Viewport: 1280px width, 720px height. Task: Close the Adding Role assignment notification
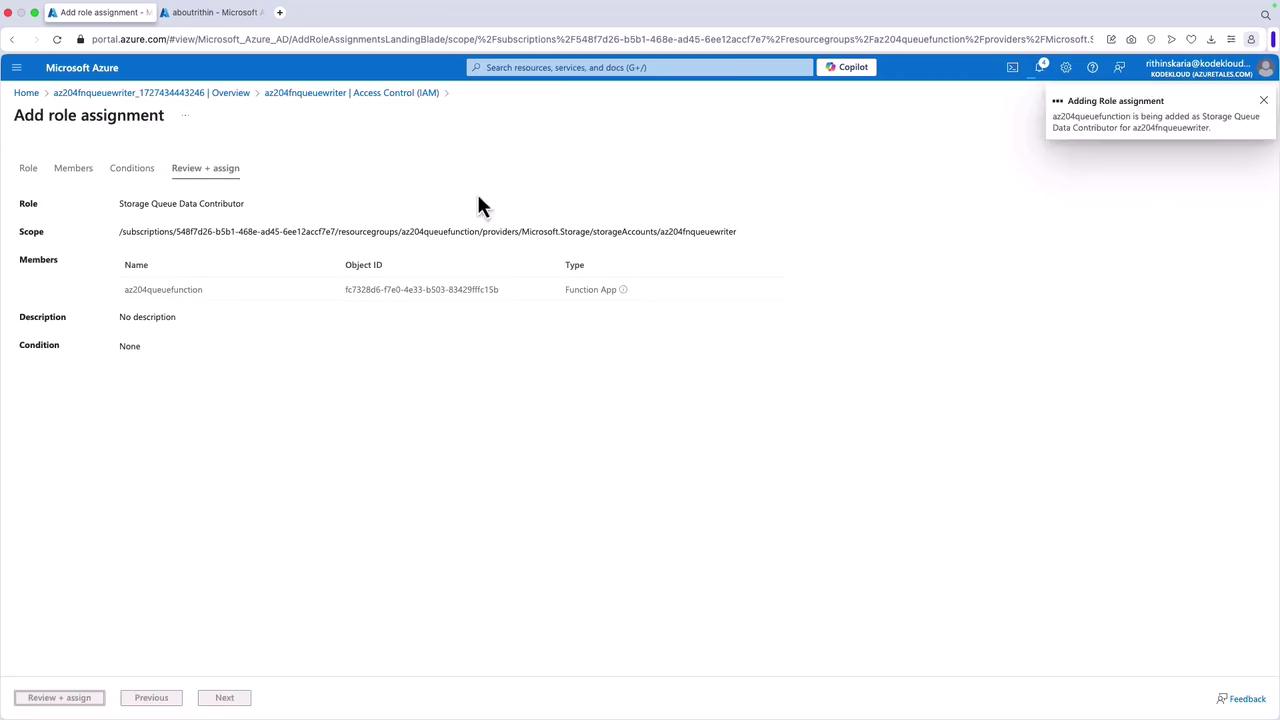tap(1264, 100)
